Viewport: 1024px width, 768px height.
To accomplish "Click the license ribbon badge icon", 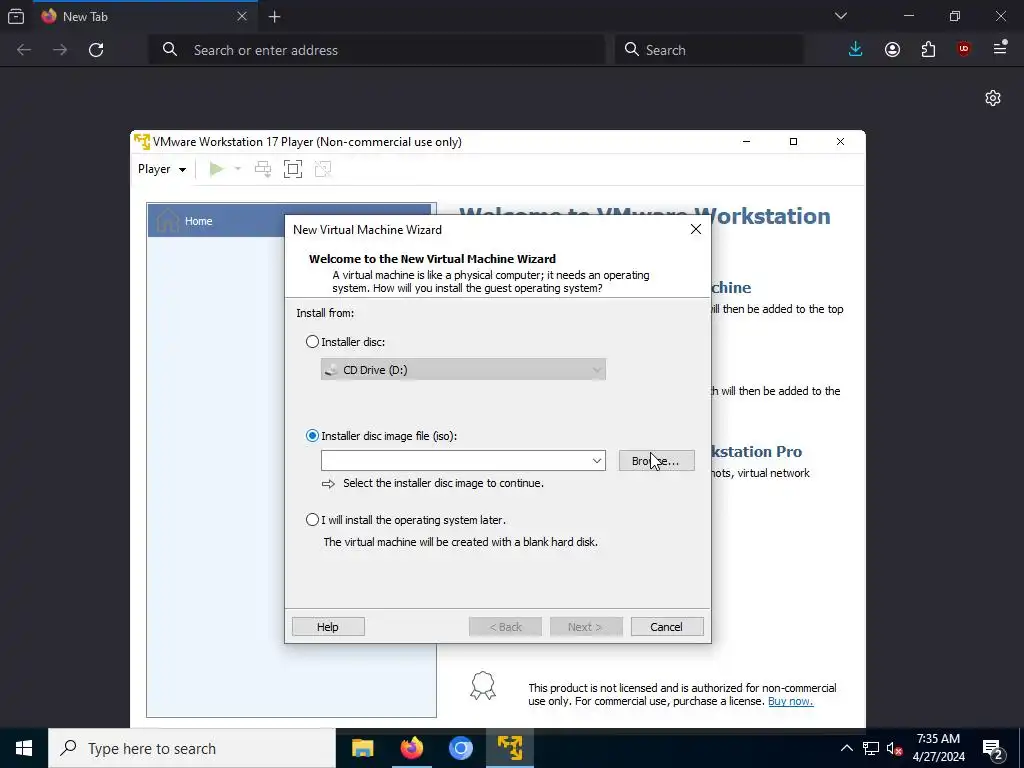I will tap(483, 686).
